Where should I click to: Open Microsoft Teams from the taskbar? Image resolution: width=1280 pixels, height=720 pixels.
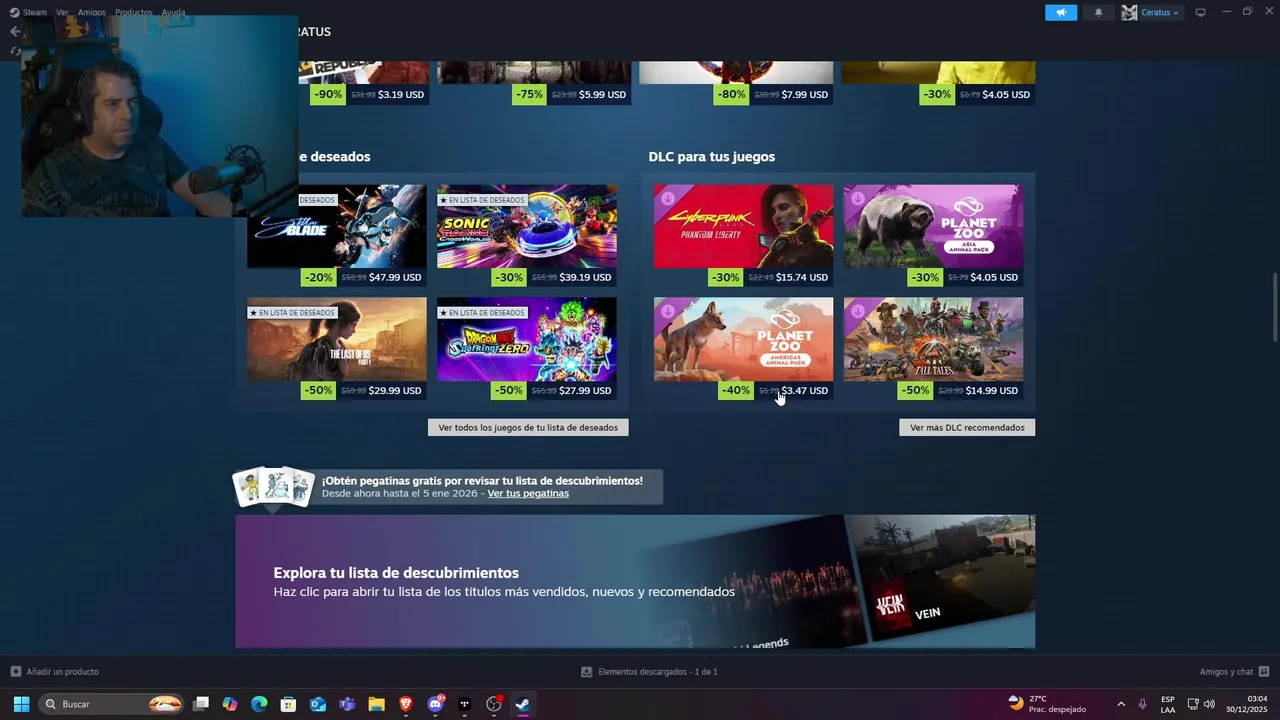tap(347, 704)
